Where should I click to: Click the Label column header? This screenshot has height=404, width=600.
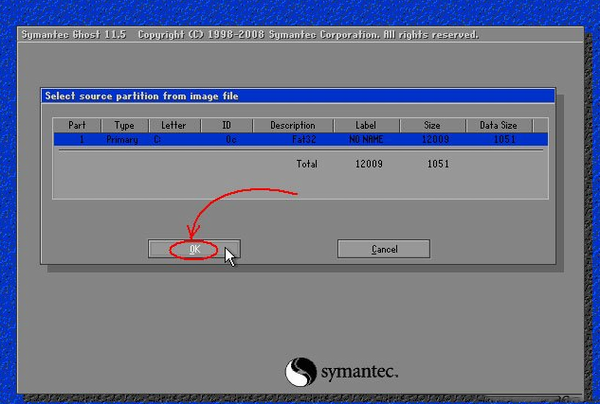(x=366, y=125)
